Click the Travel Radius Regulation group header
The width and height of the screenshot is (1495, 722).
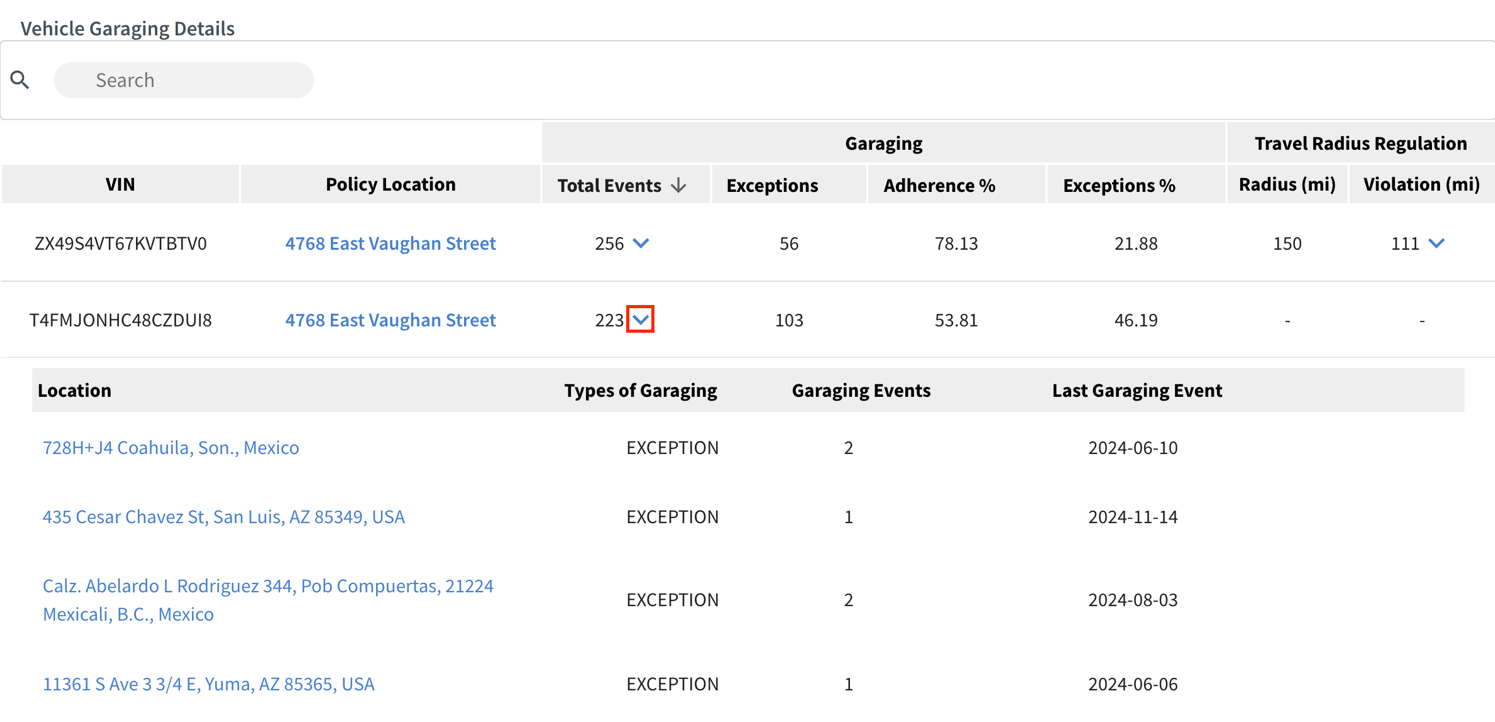click(1361, 143)
